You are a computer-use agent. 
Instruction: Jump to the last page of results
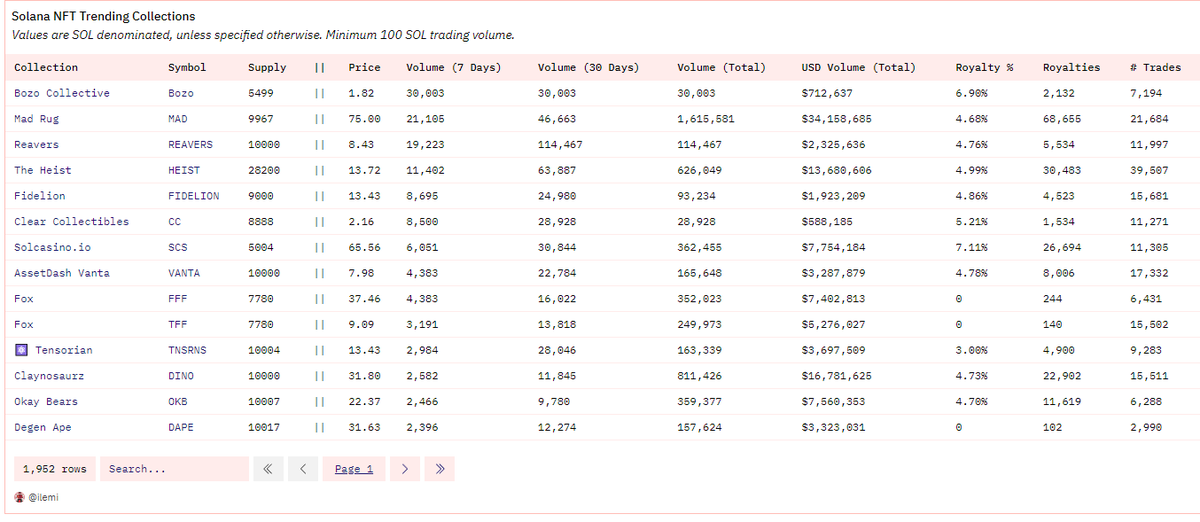point(439,469)
